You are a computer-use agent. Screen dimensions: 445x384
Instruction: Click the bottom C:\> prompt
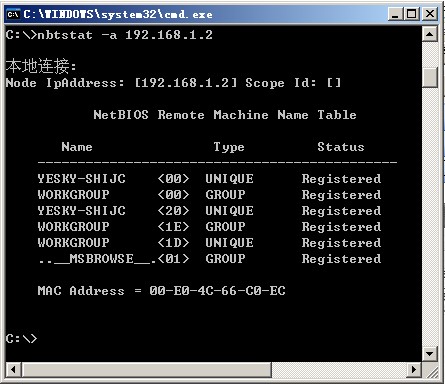[21, 339]
